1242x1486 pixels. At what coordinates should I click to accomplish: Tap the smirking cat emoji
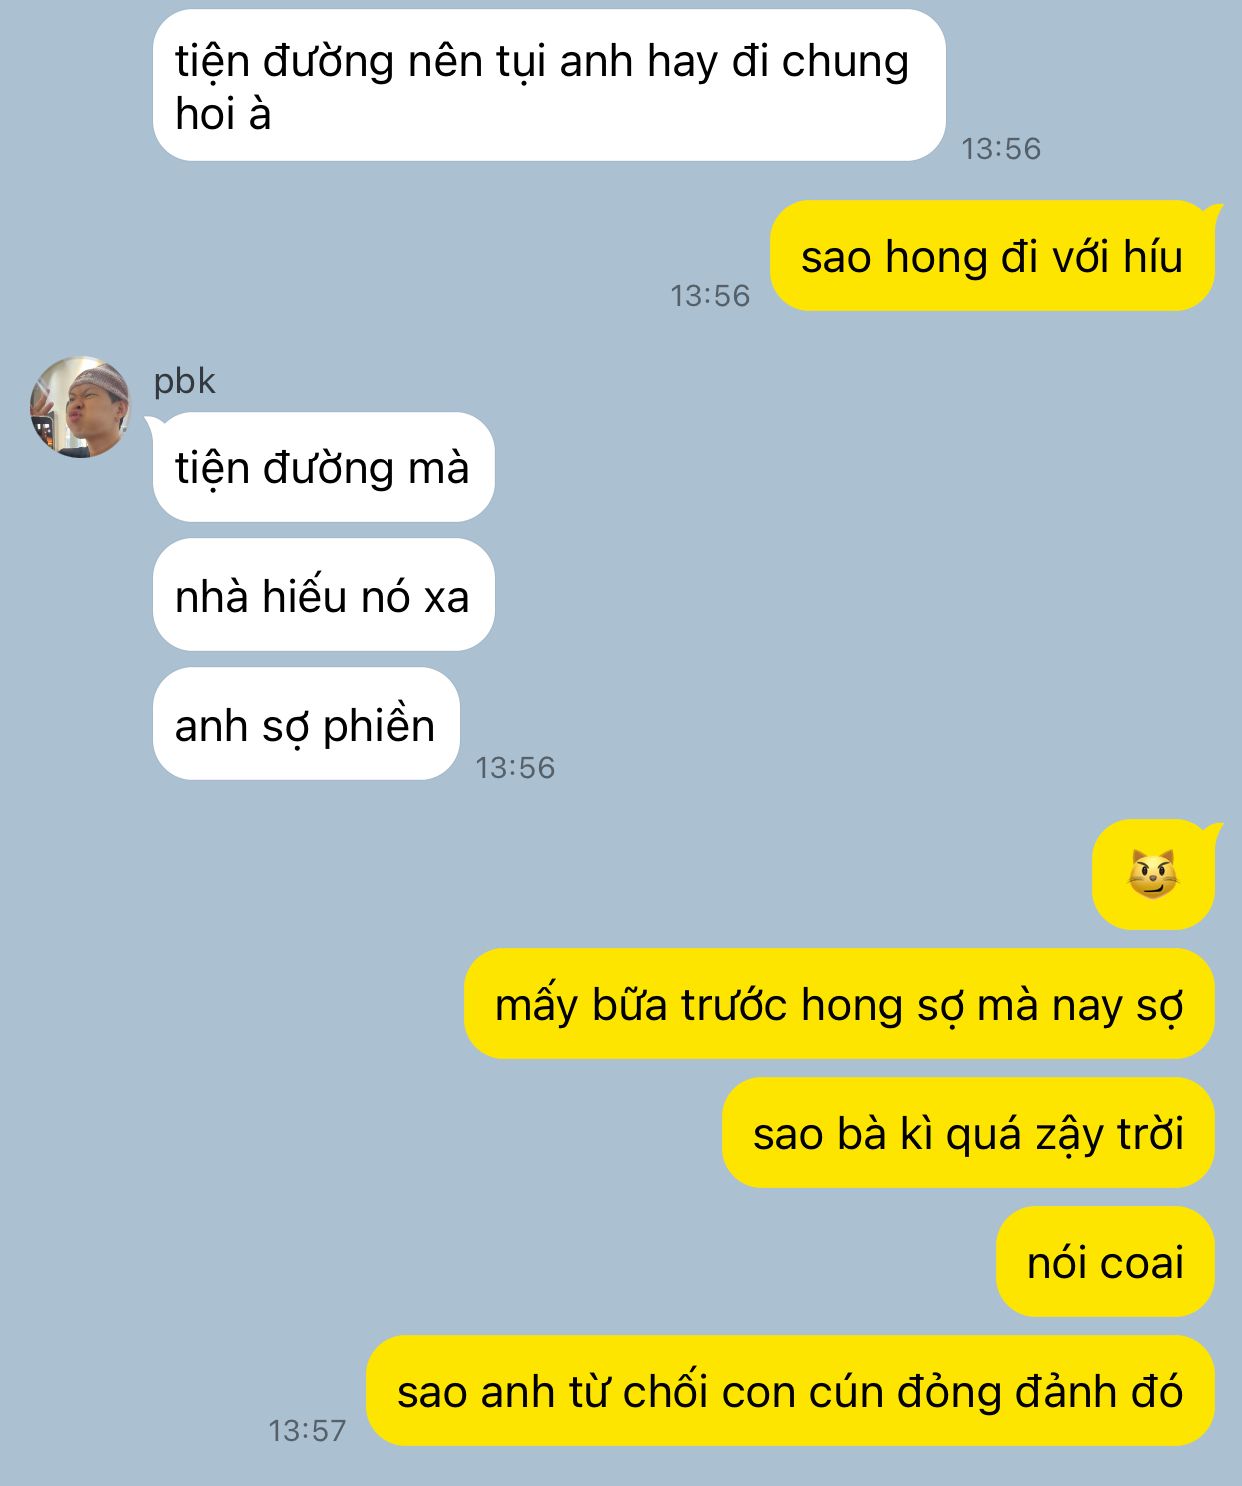click(x=1153, y=875)
